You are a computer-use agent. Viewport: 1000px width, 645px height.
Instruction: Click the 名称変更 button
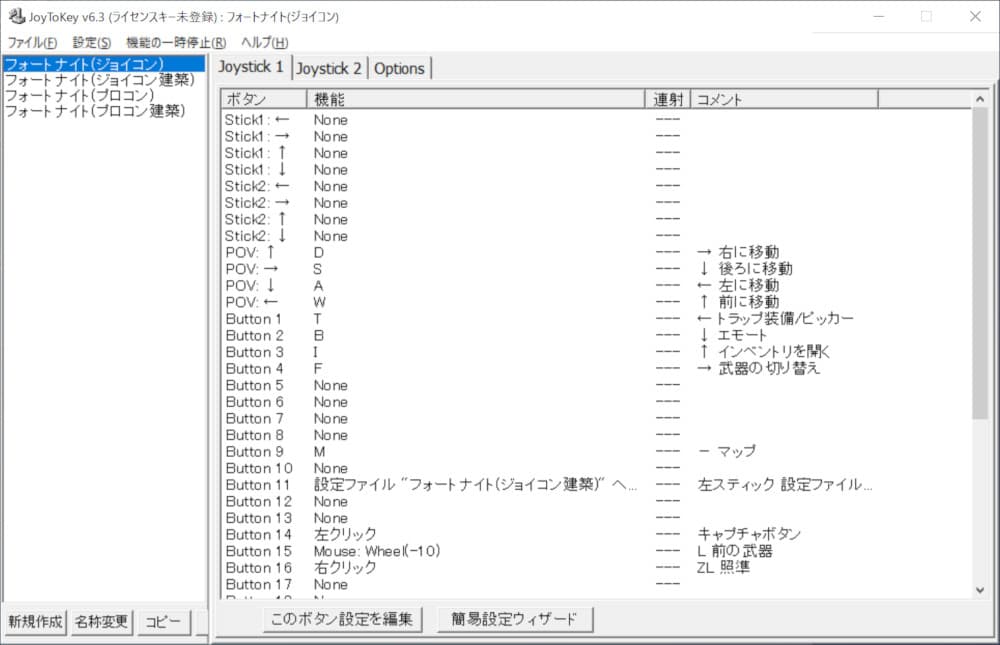click(x=101, y=621)
